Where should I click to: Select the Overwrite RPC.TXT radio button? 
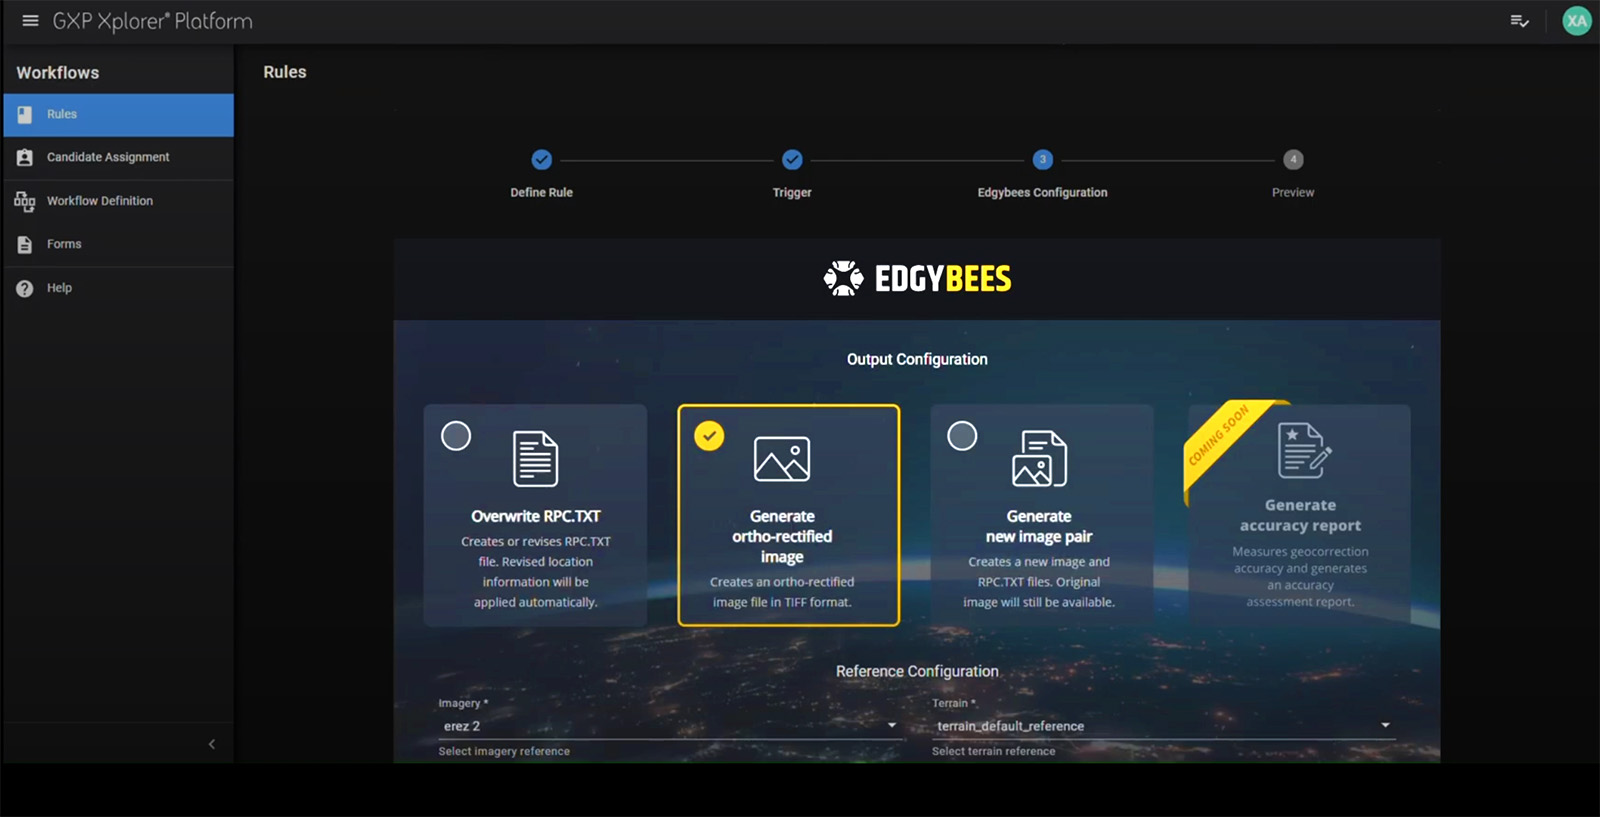point(456,436)
